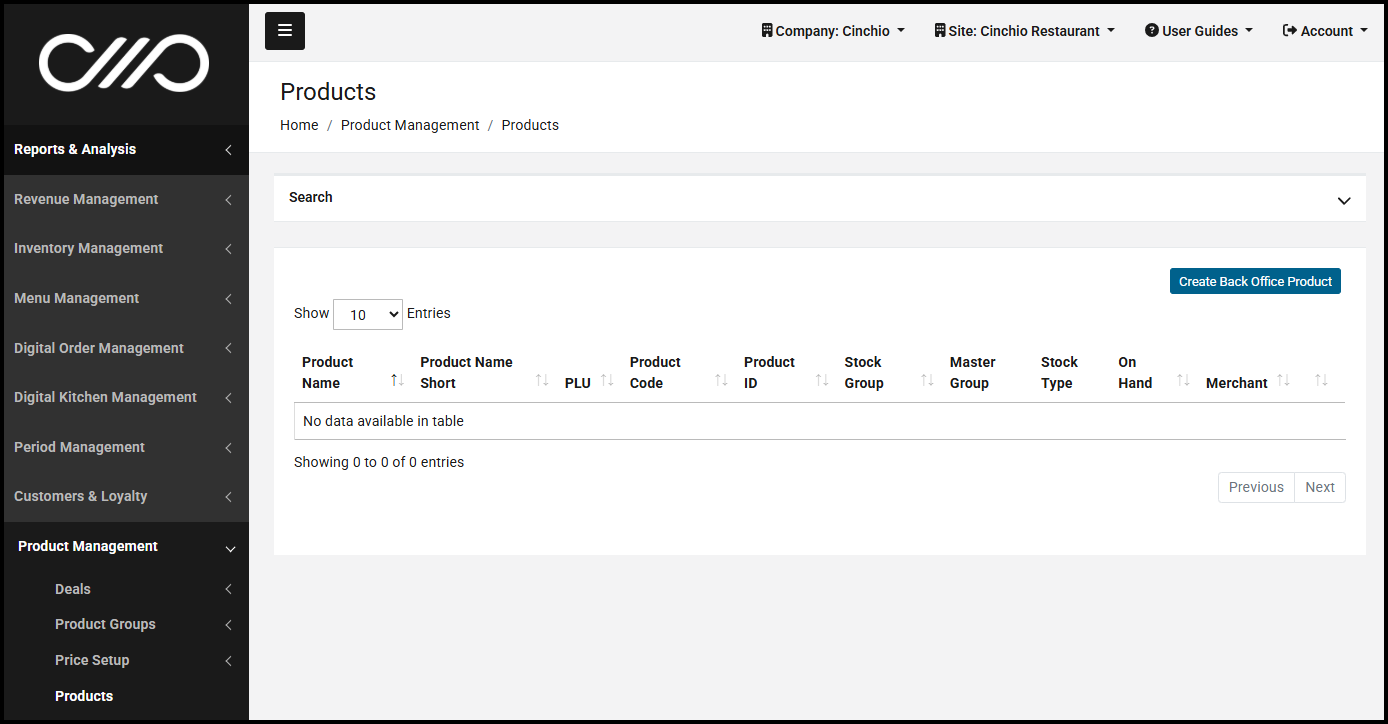This screenshot has width=1388, height=724.
Task: Click the Search panel title text
Action: click(311, 197)
